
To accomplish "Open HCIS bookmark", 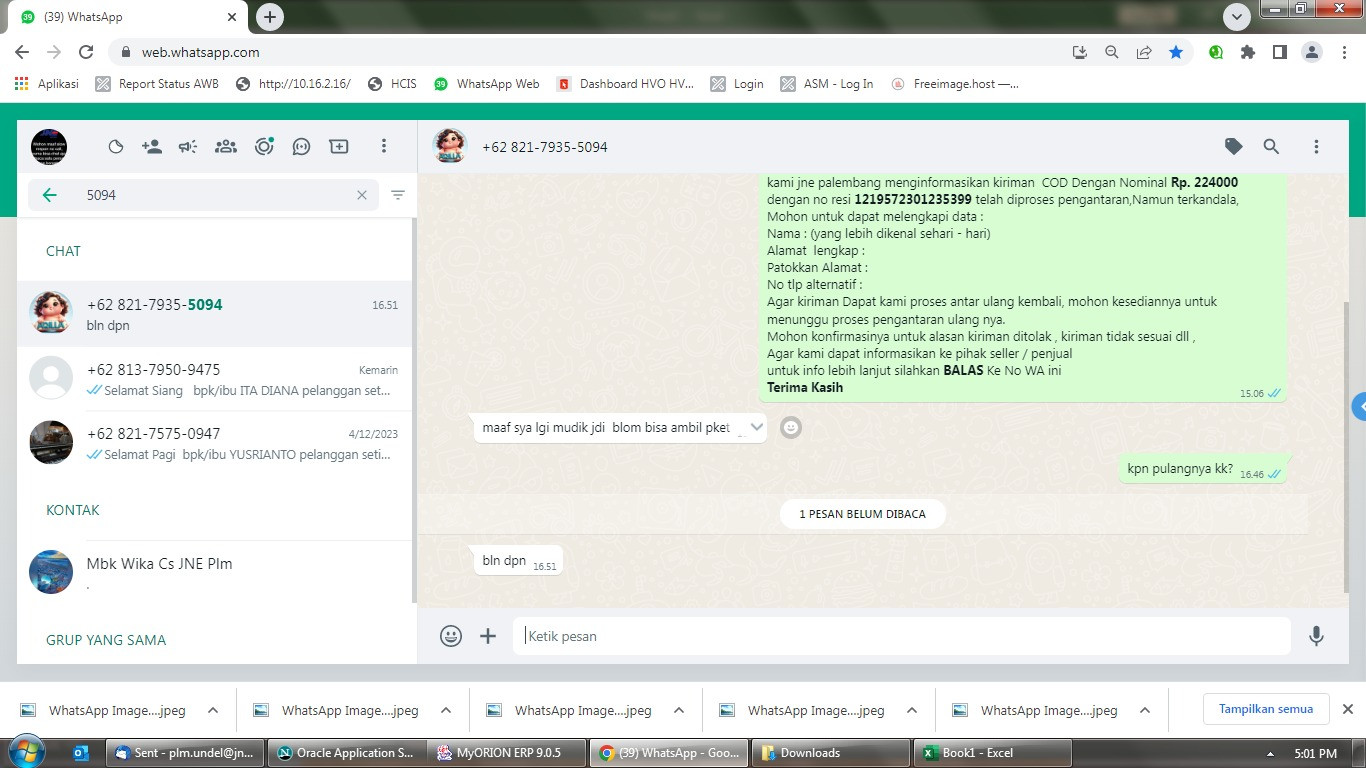I will (393, 84).
